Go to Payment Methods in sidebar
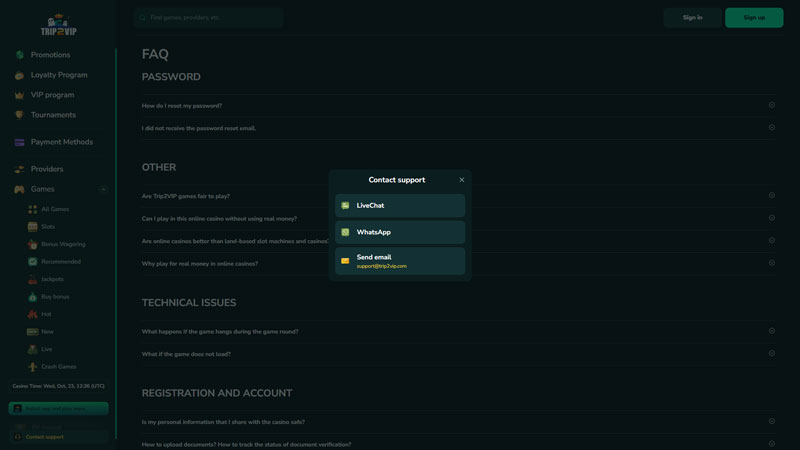 [x=61, y=142]
